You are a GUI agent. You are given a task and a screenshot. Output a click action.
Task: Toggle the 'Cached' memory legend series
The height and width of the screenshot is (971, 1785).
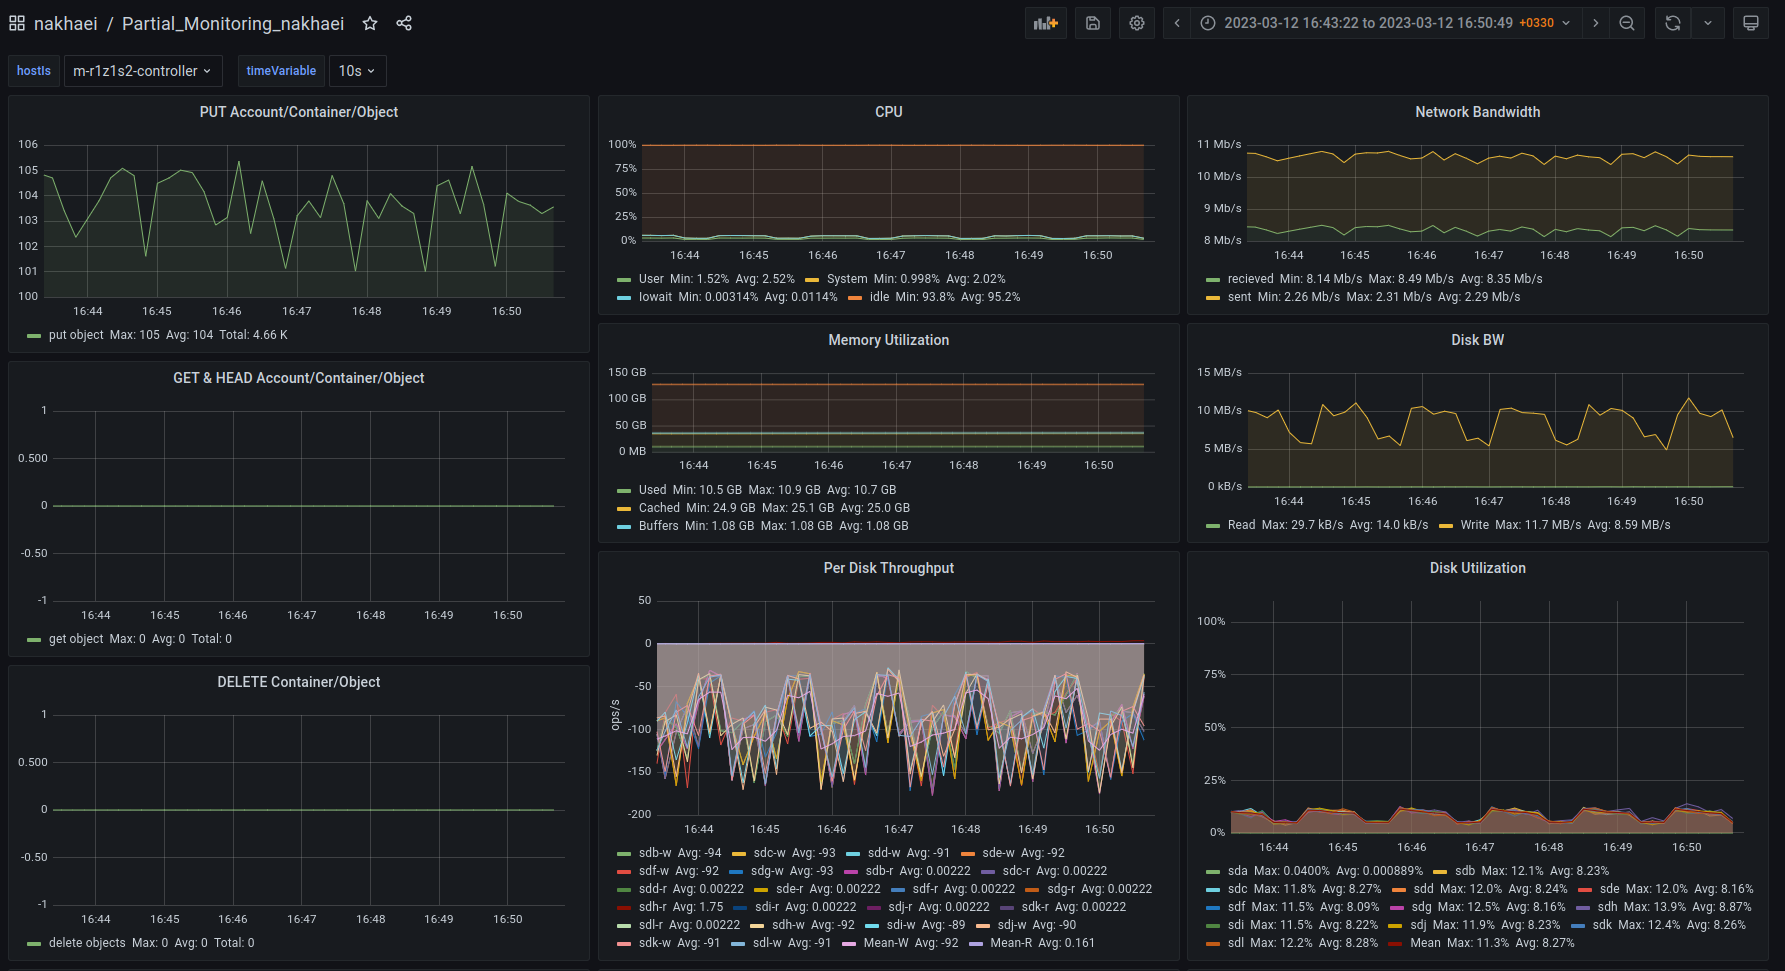tap(658, 508)
